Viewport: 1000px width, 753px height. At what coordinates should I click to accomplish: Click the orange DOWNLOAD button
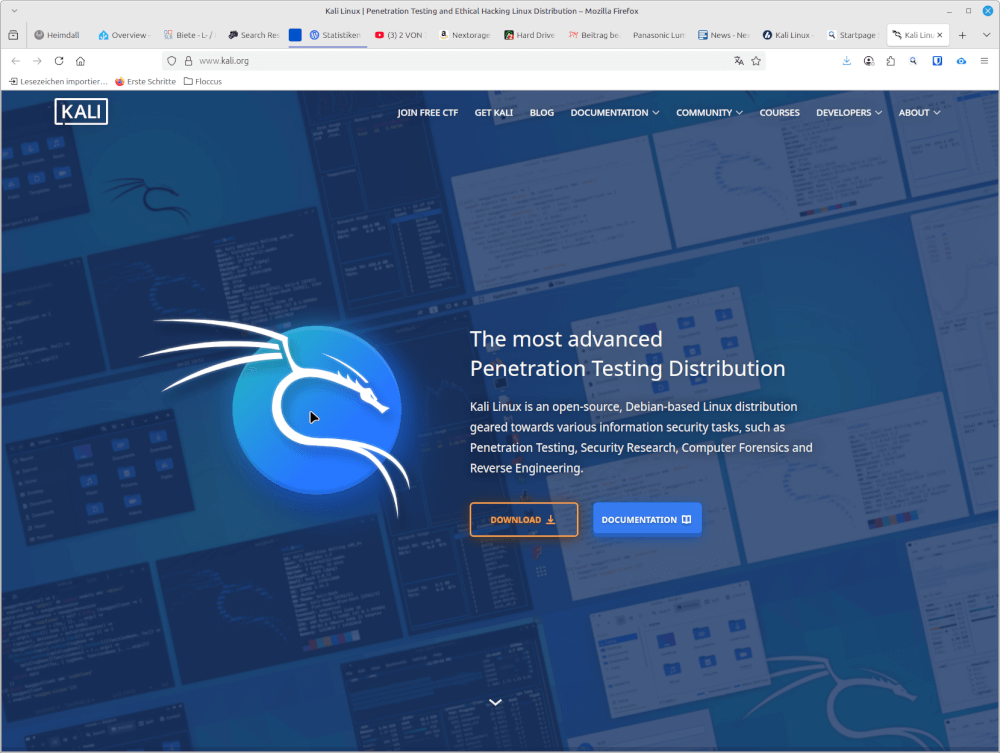(x=524, y=520)
